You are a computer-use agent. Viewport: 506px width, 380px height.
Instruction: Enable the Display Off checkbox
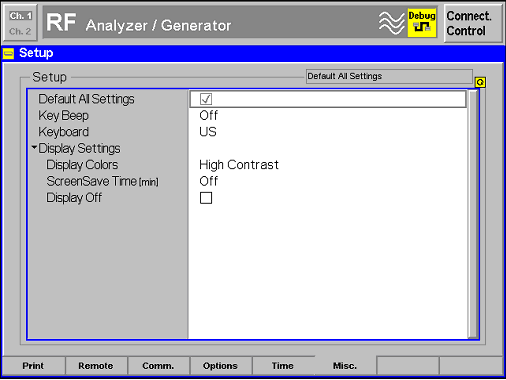click(x=206, y=198)
